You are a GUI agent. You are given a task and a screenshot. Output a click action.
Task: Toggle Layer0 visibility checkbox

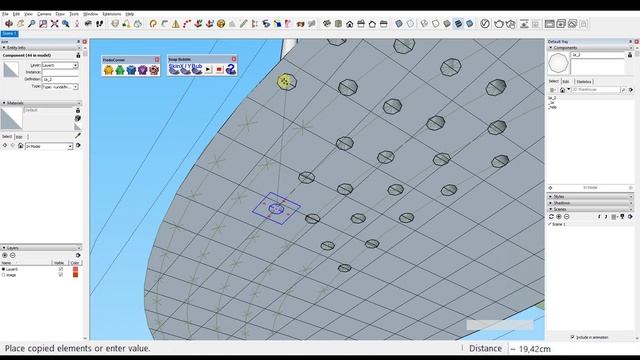[61, 269]
